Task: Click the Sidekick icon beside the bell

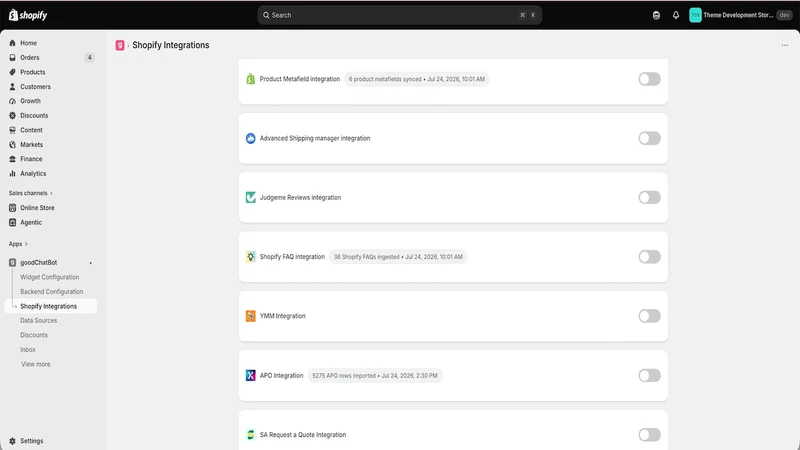Action: tap(656, 15)
